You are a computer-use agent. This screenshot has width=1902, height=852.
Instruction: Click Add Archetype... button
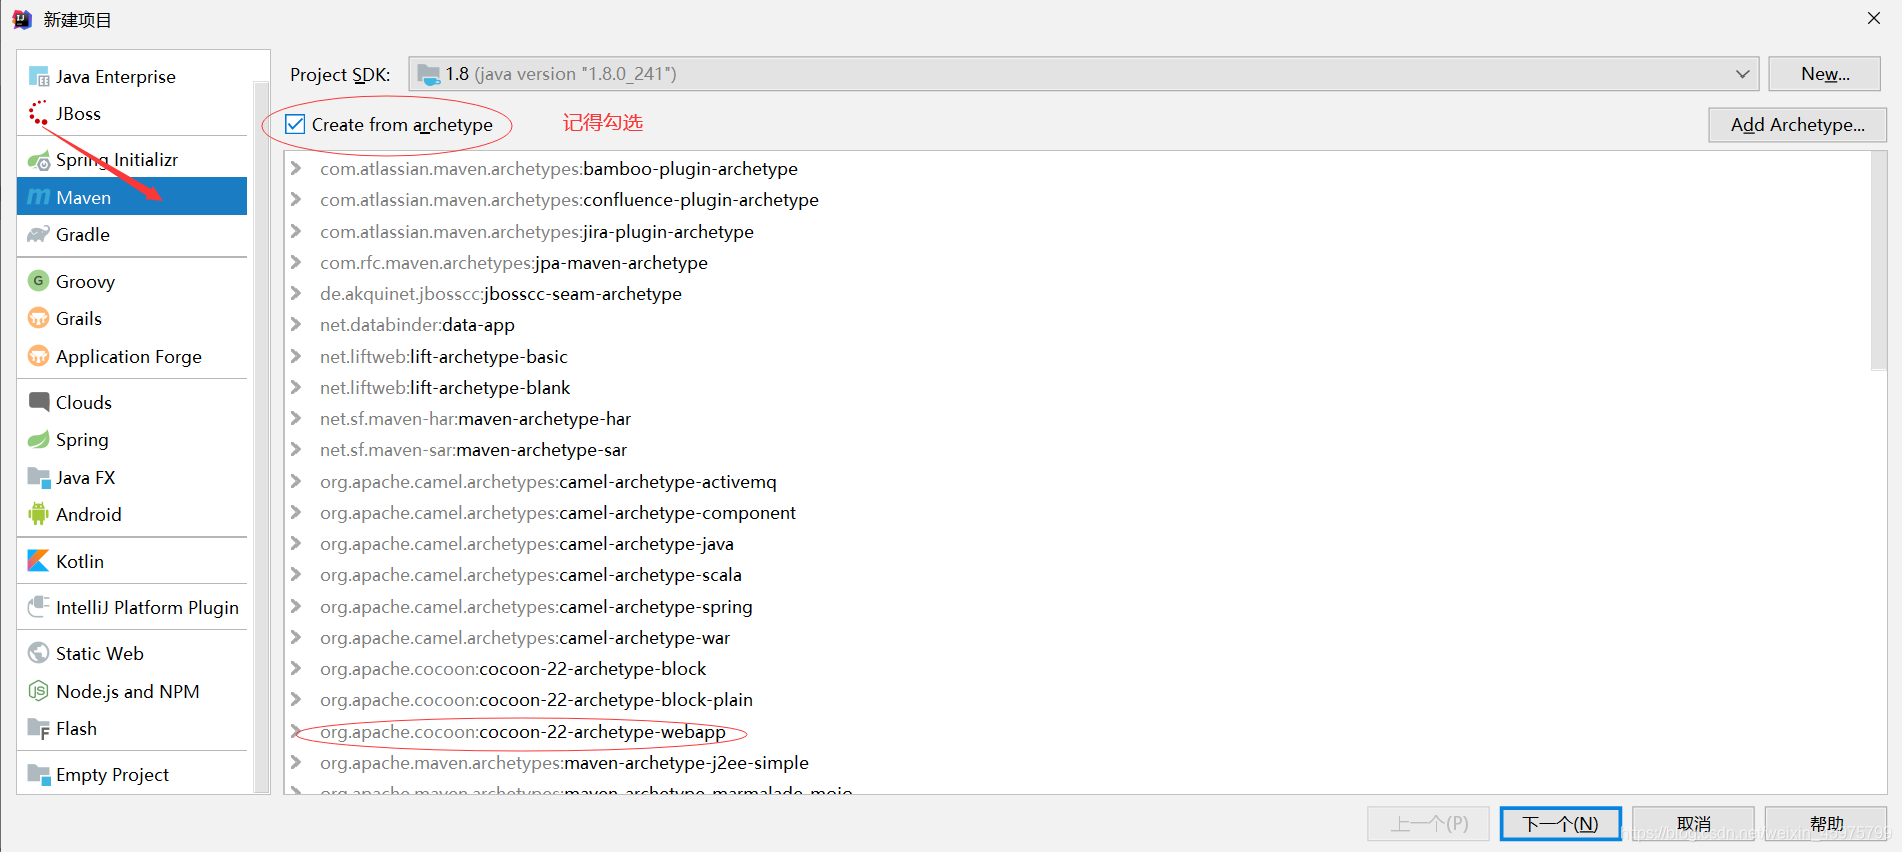point(1797,125)
